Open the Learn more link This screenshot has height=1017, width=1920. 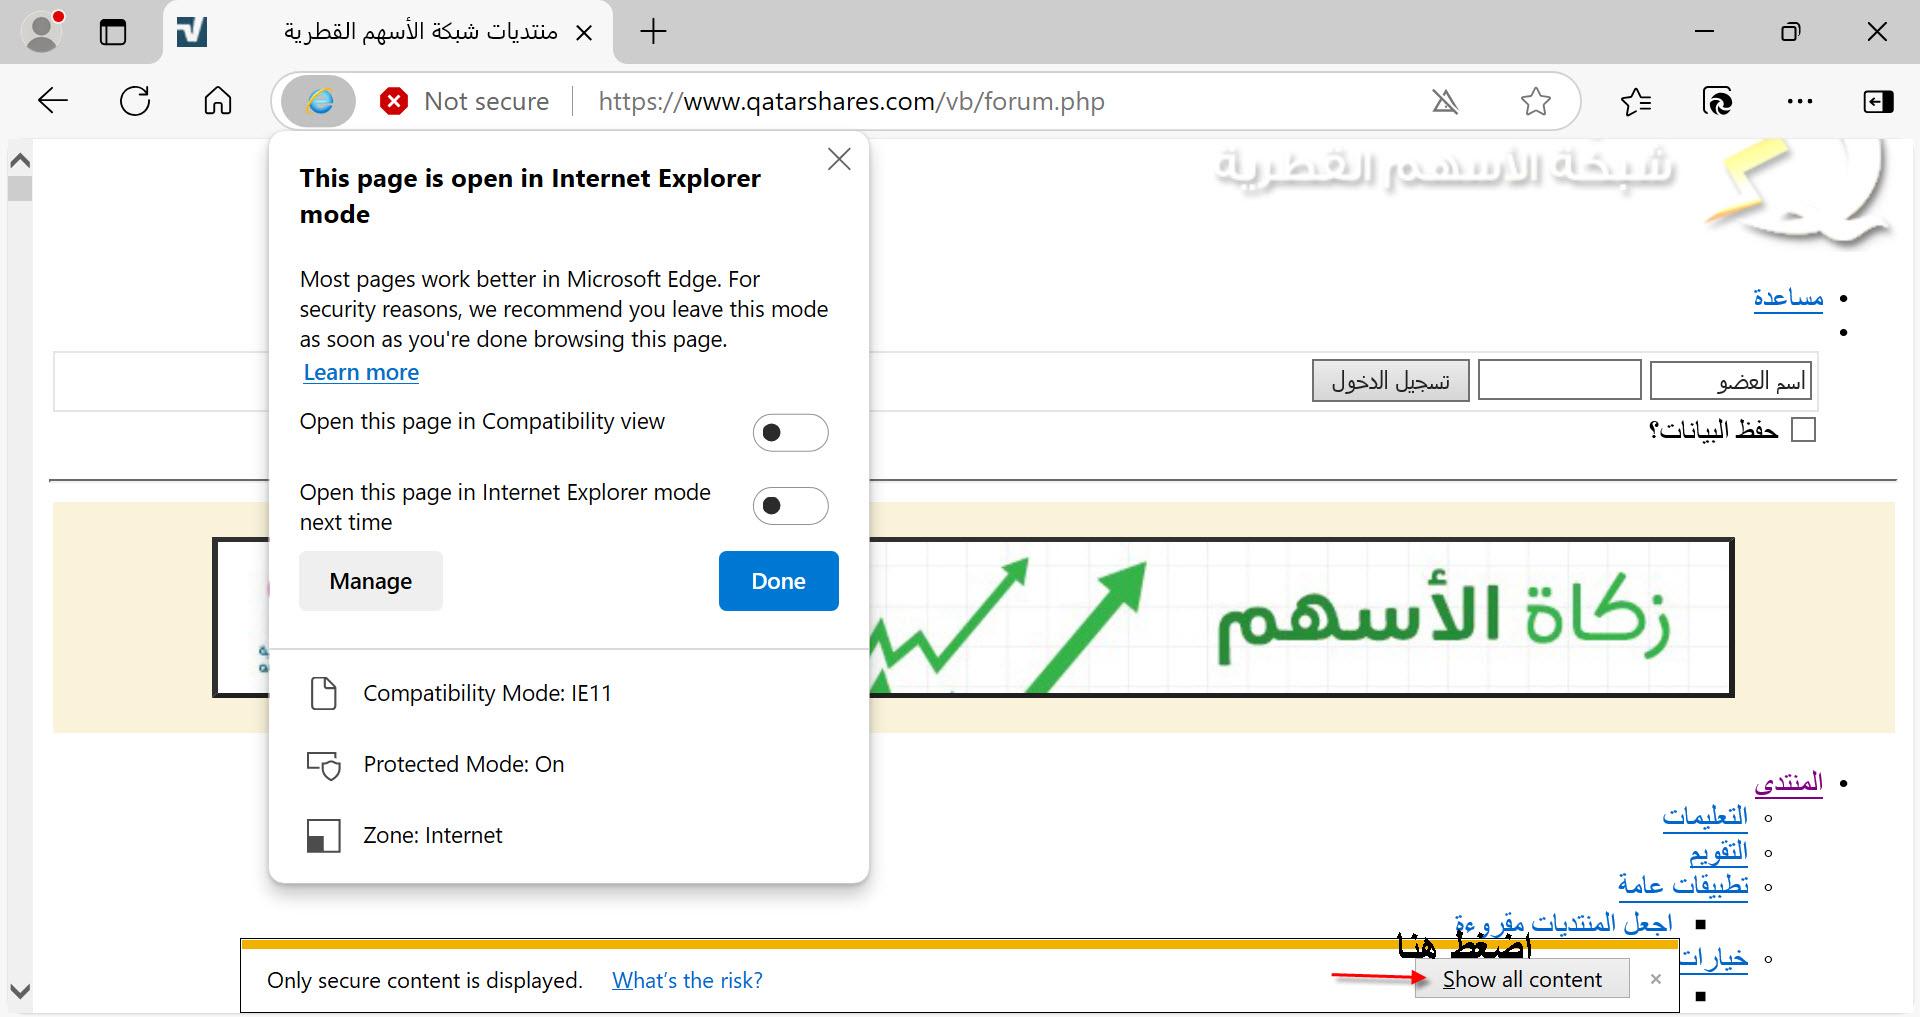[361, 372]
